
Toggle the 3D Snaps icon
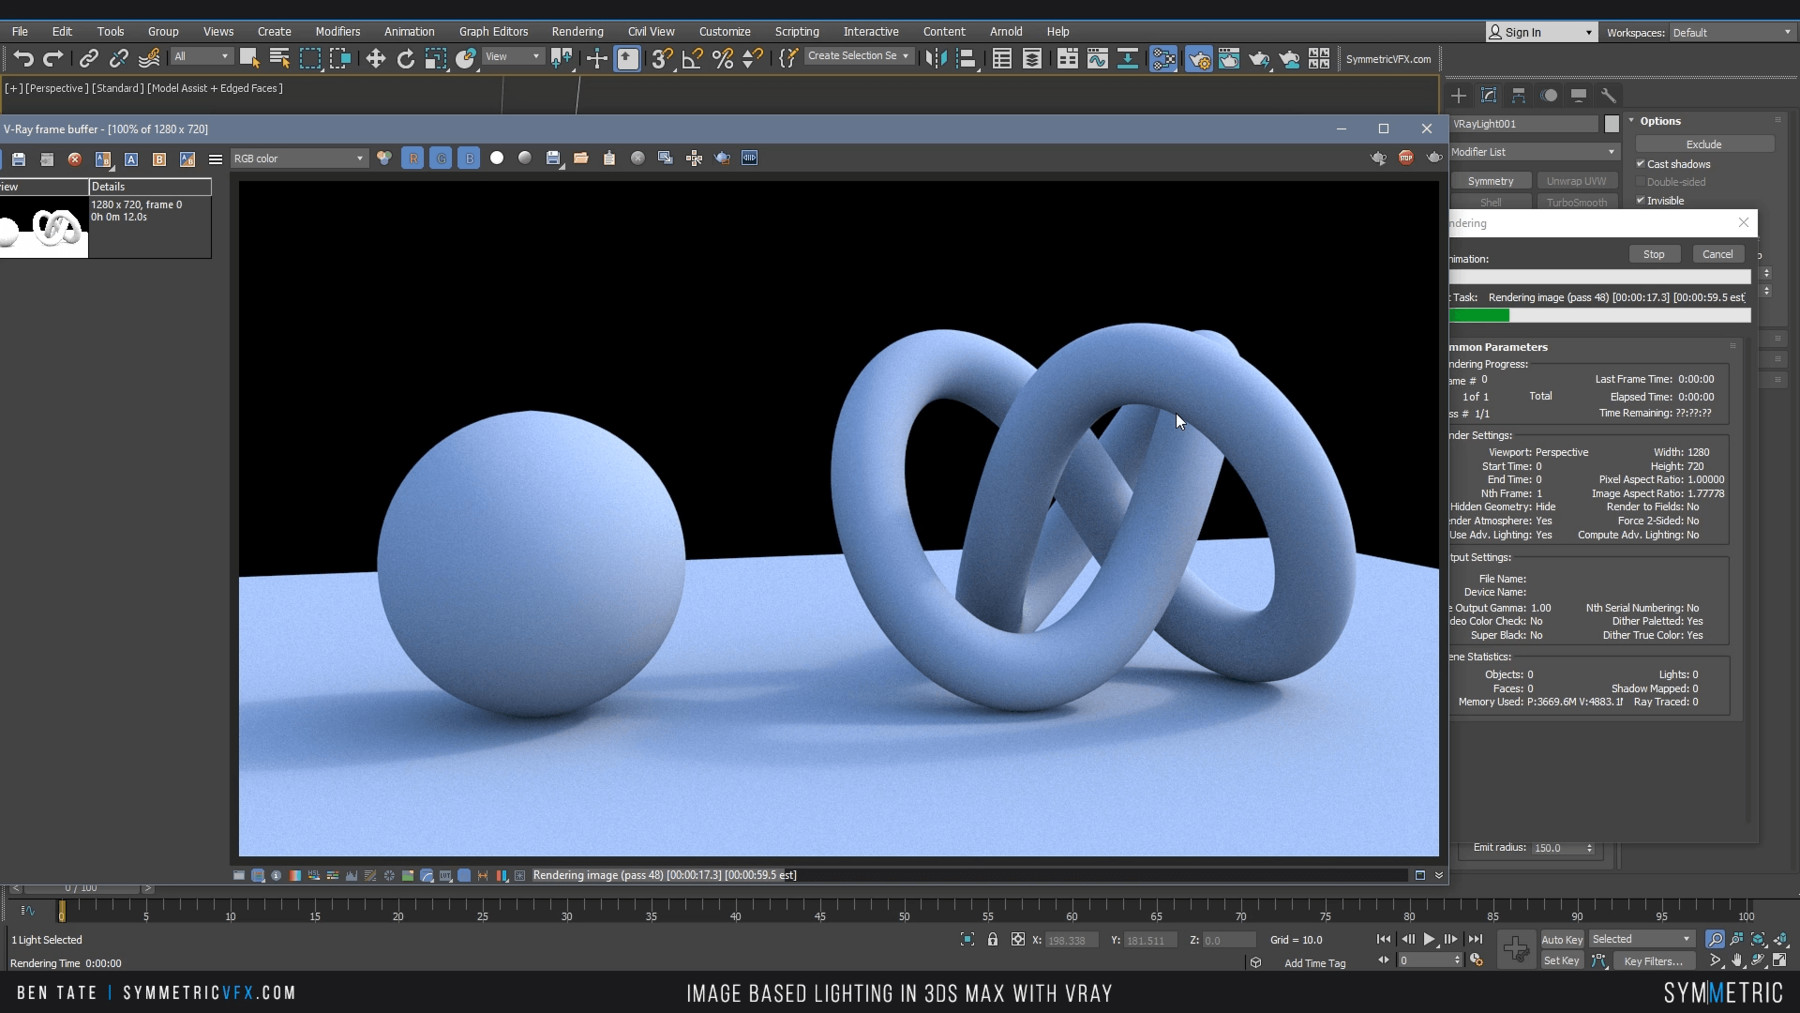pyautogui.click(x=661, y=58)
